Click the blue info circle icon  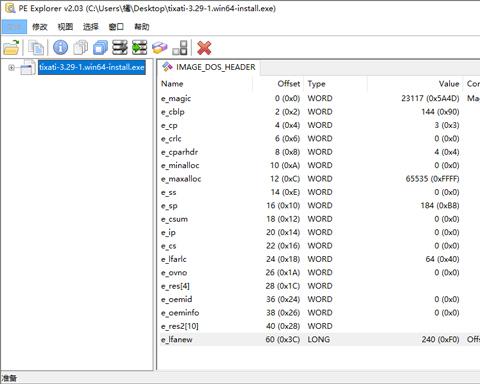[61, 48]
